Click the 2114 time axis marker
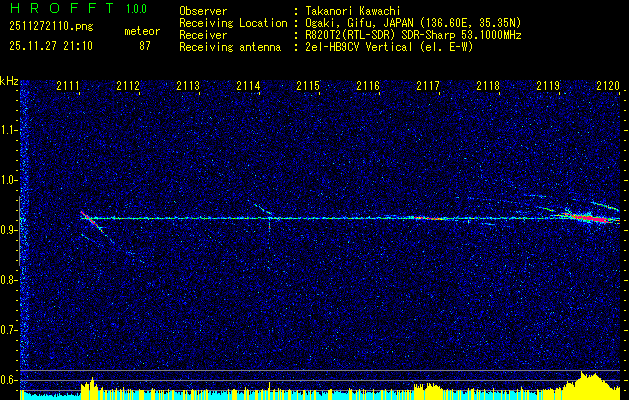This screenshot has height=400, width=629. click(248, 86)
